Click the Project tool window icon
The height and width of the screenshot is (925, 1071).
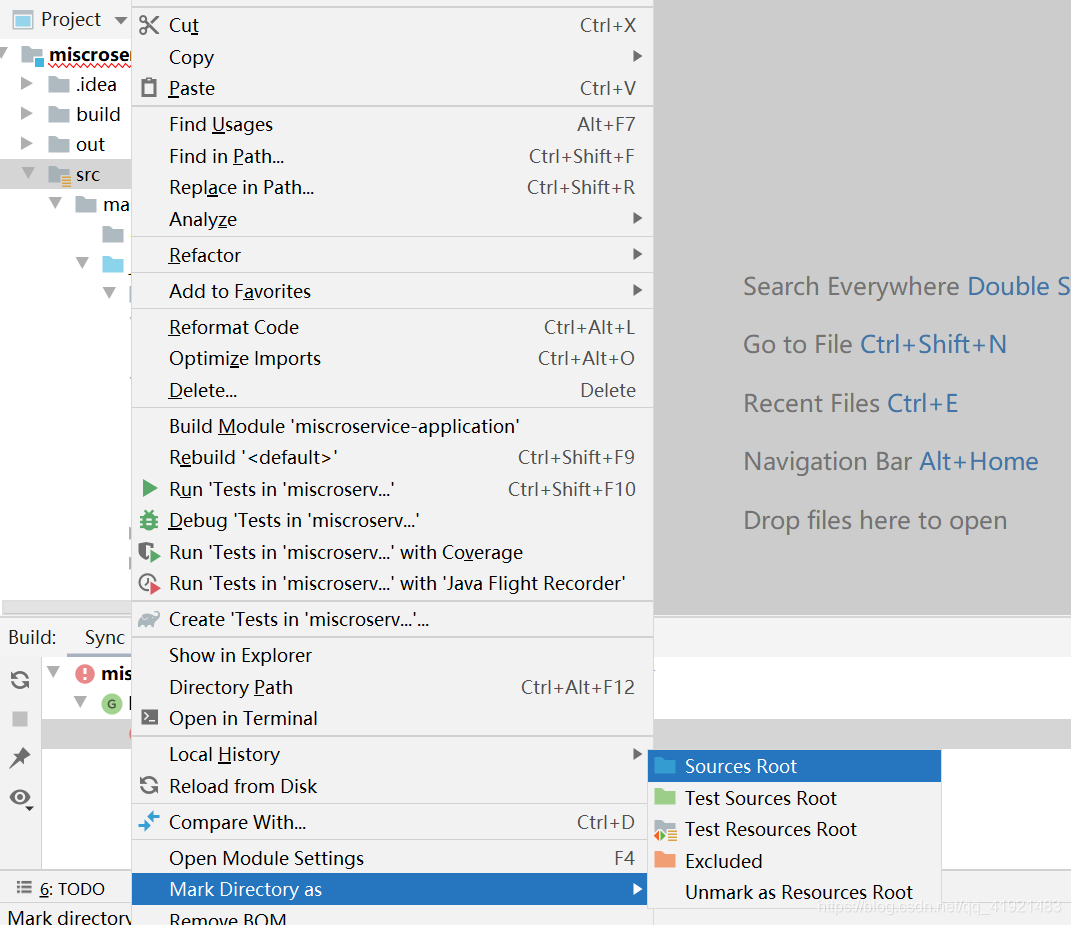[x=23, y=20]
